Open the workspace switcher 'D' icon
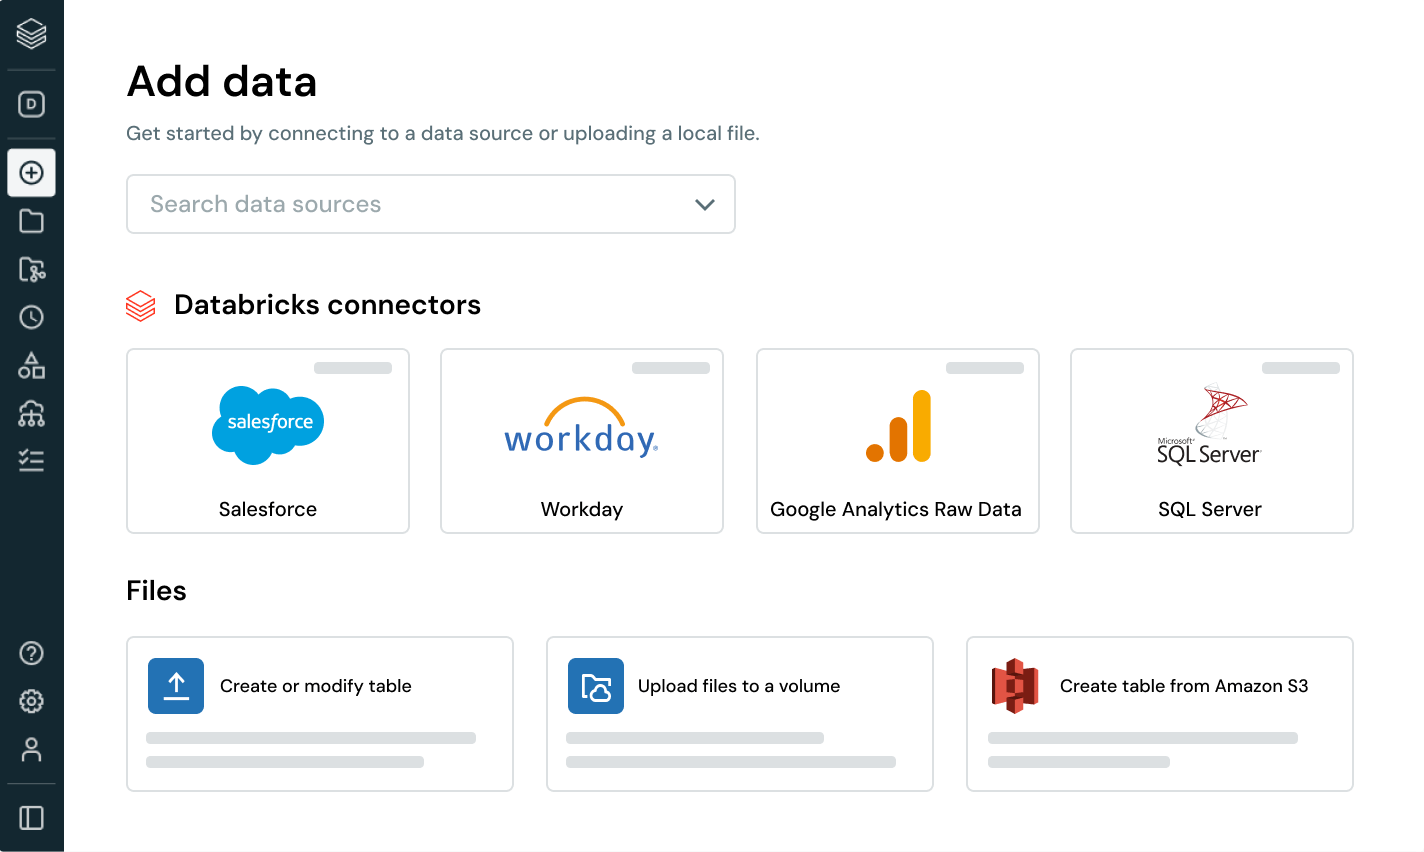Viewport: 1424px width, 852px height. coord(32,104)
